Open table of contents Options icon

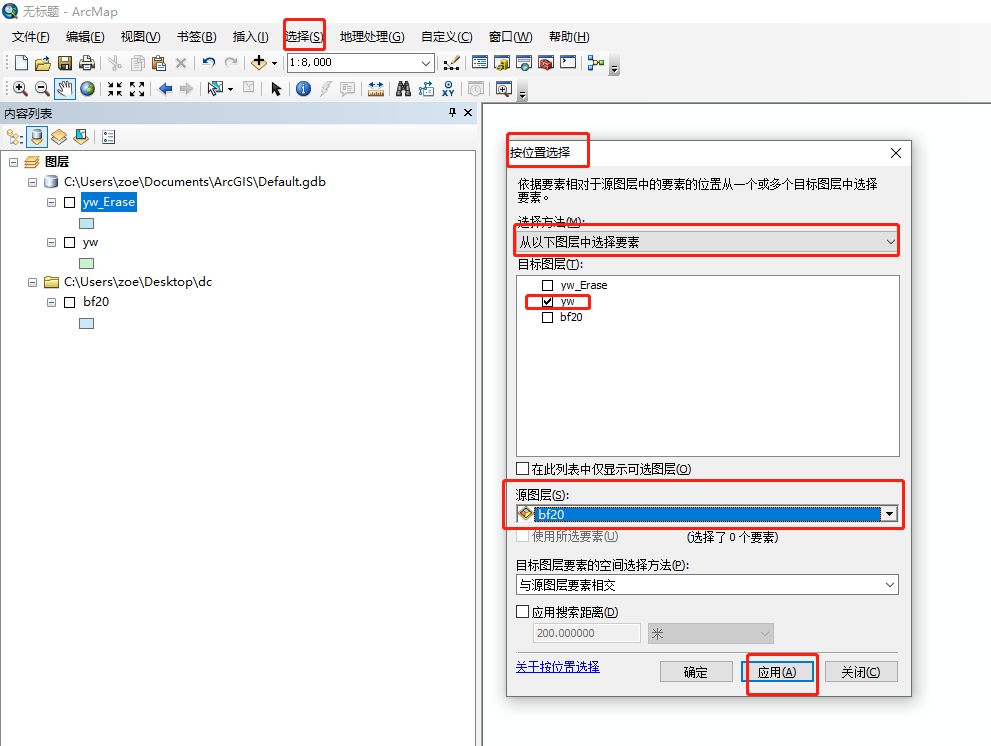(x=109, y=137)
